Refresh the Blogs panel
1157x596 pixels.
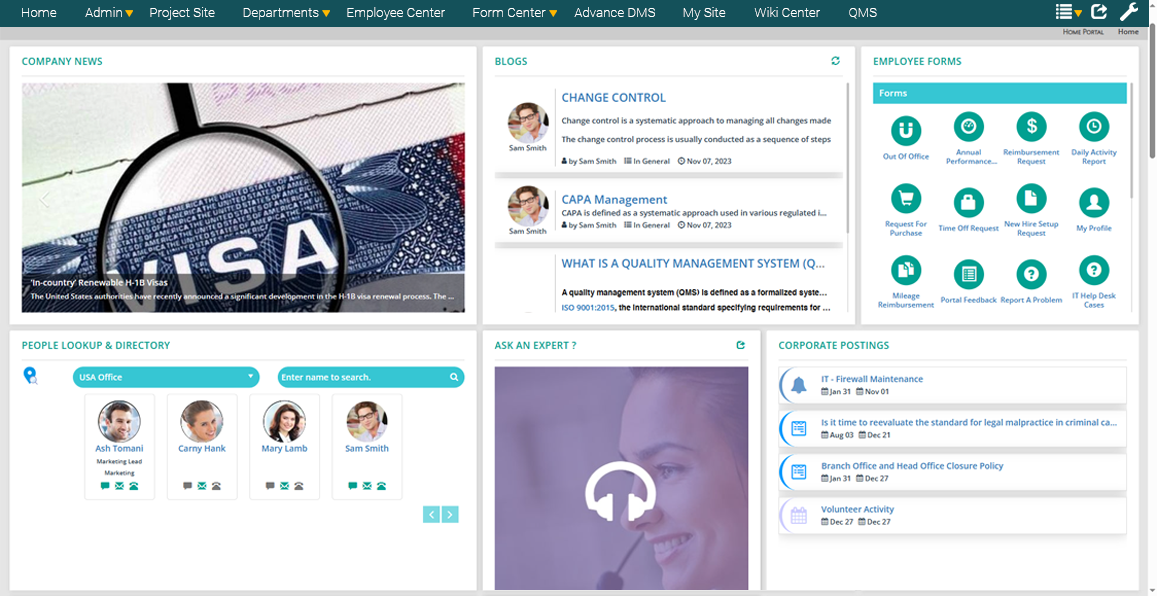(836, 60)
